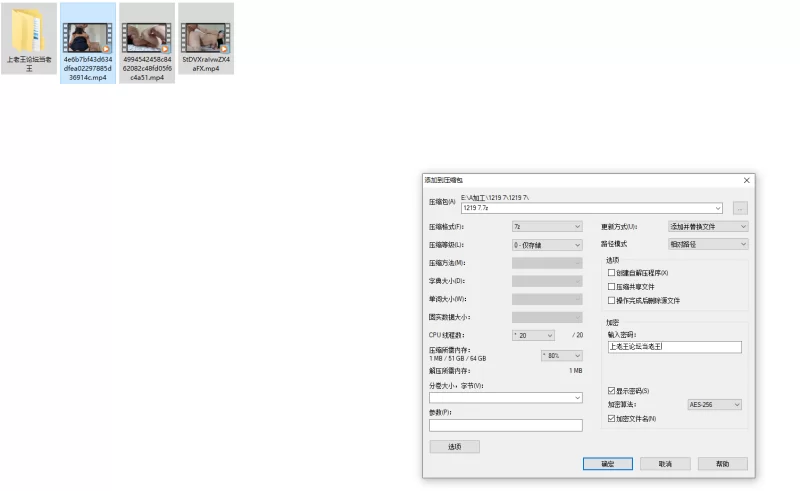Open the 压缩格式 7z dropdown

(546, 227)
